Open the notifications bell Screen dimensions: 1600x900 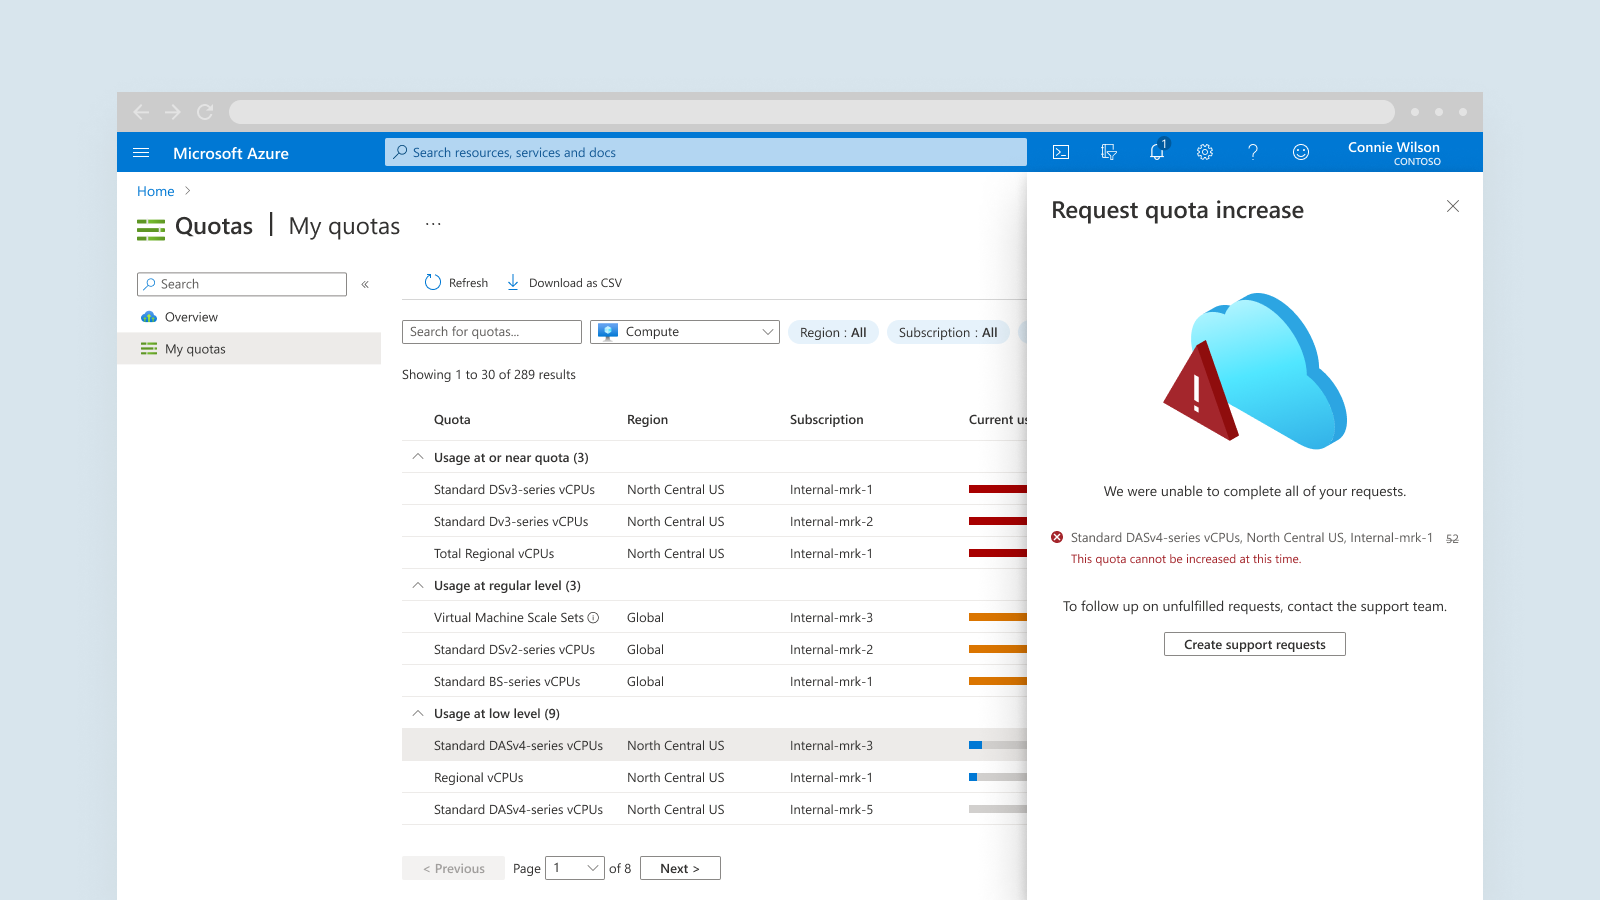1157,152
